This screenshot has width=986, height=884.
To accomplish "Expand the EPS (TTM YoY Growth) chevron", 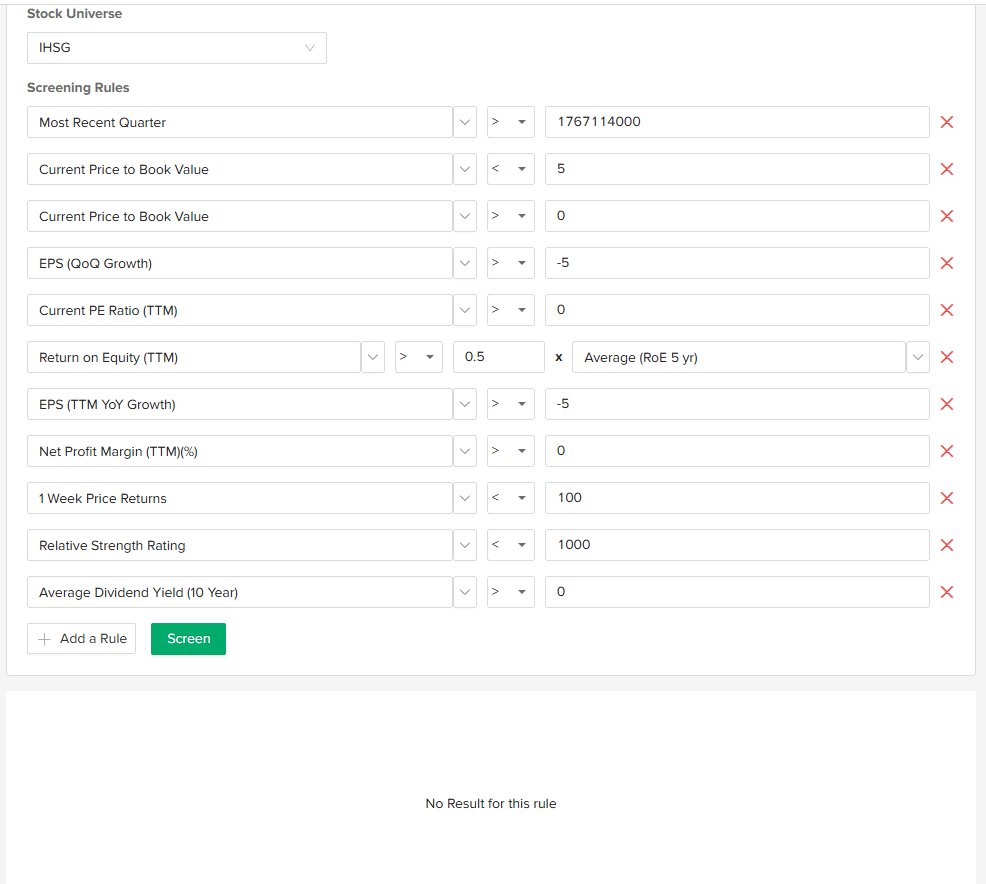I will tap(465, 404).
